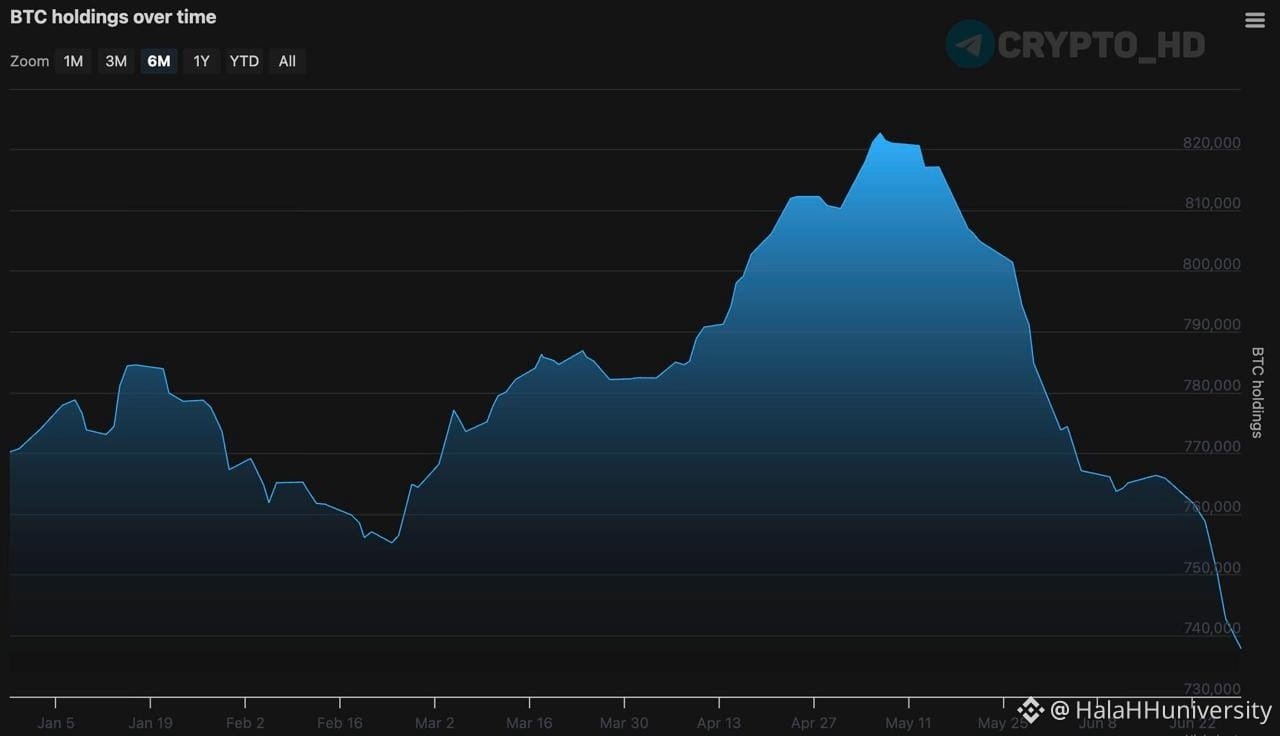Switch zoom range to 1Y
The image size is (1280, 736).
coord(201,61)
